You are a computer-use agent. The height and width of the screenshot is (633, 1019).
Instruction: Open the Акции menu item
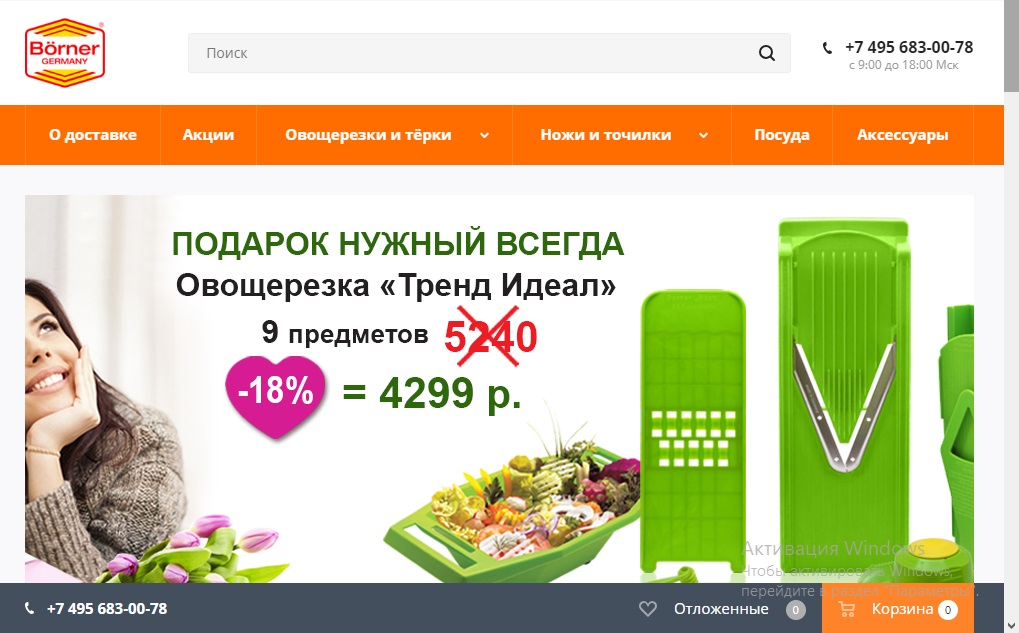click(208, 135)
